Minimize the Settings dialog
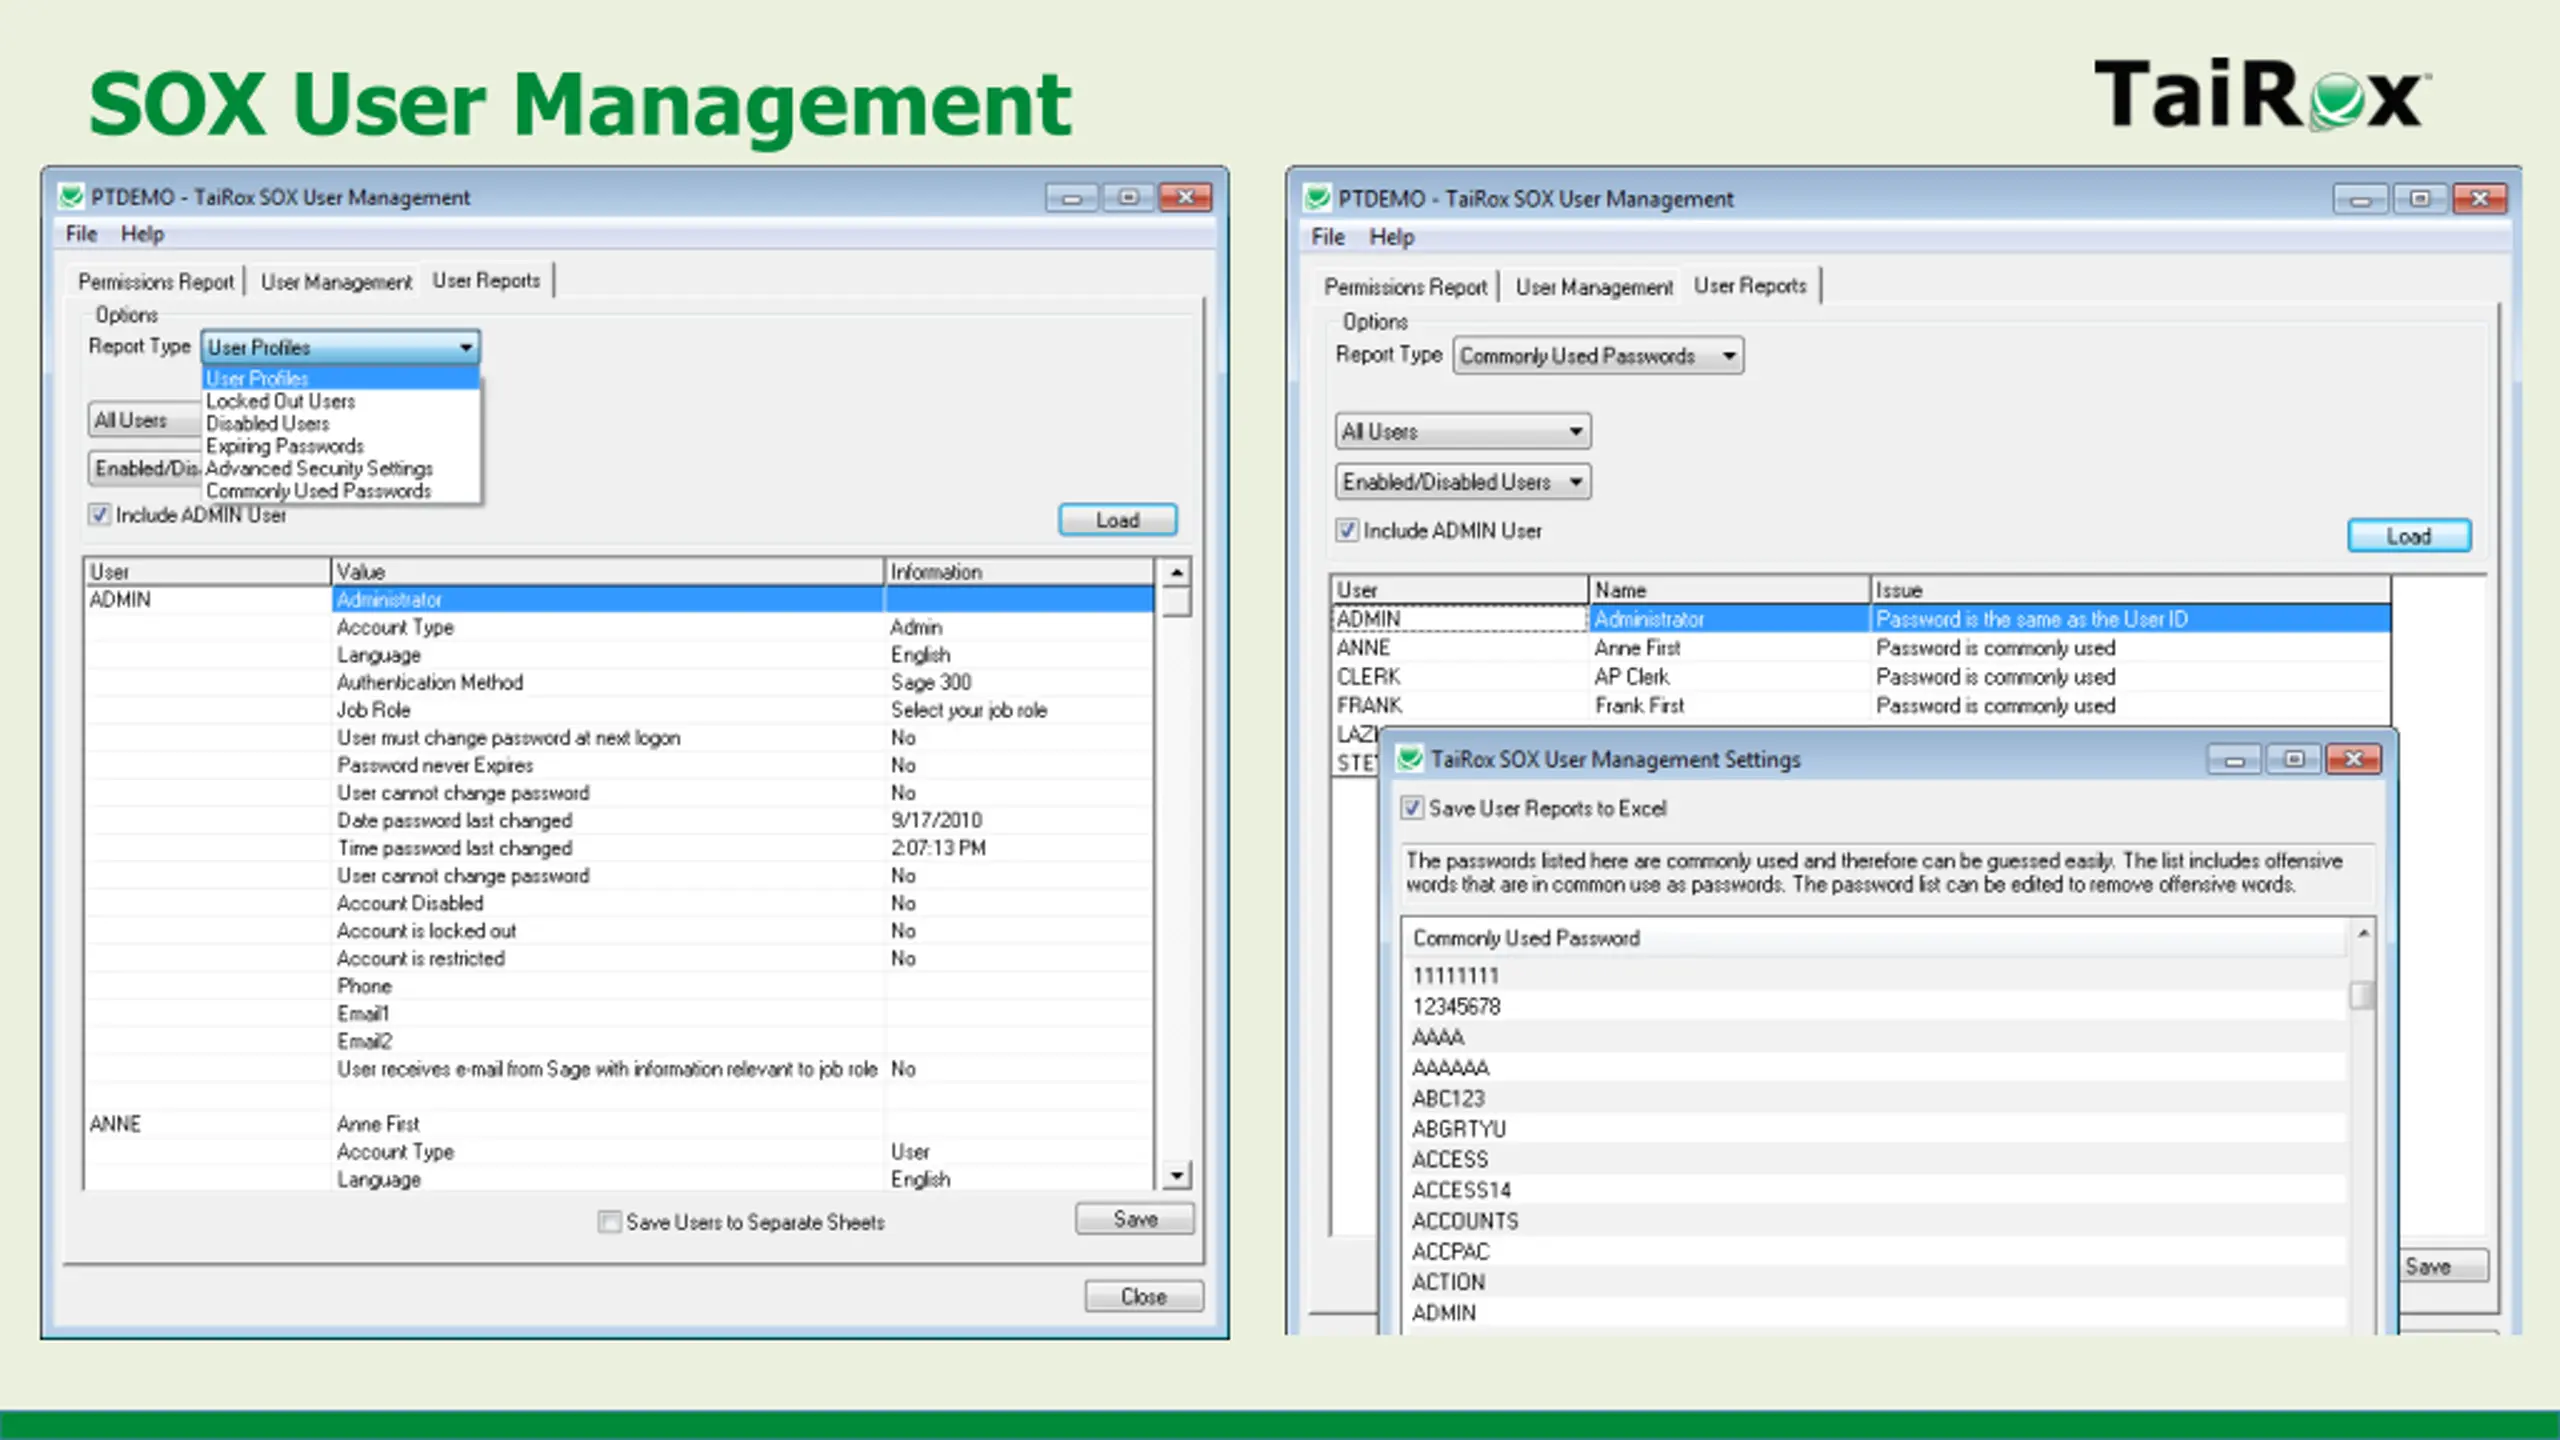The image size is (2560, 1440). (x=2235, y=760)
